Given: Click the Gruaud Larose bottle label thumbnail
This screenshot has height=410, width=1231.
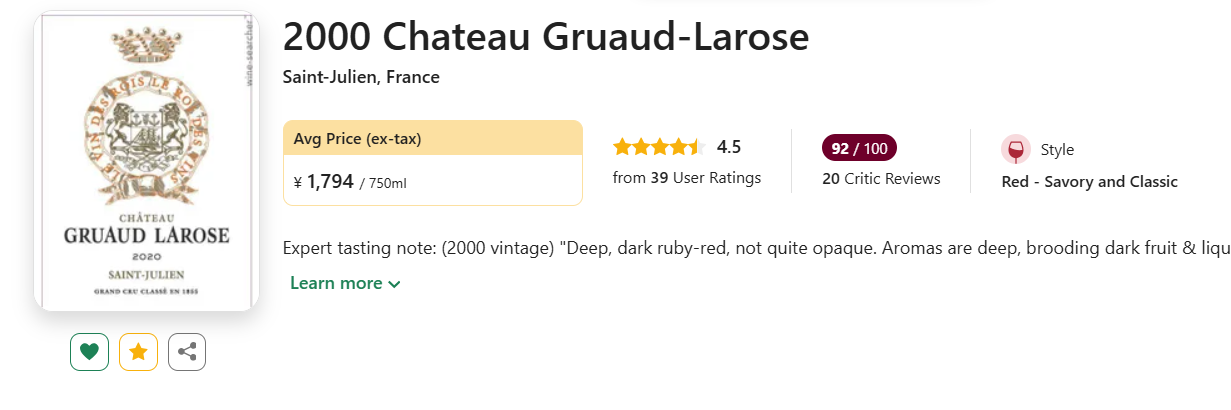Looking at the screenshot, I should [x=146, y=162].
